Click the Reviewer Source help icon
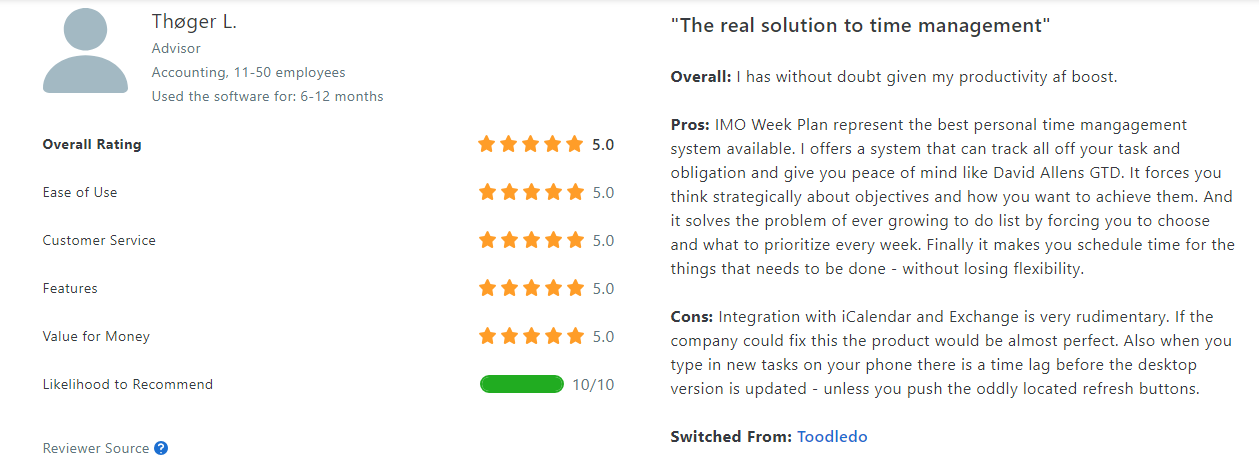1259x469 pixels. coord(161,449)
